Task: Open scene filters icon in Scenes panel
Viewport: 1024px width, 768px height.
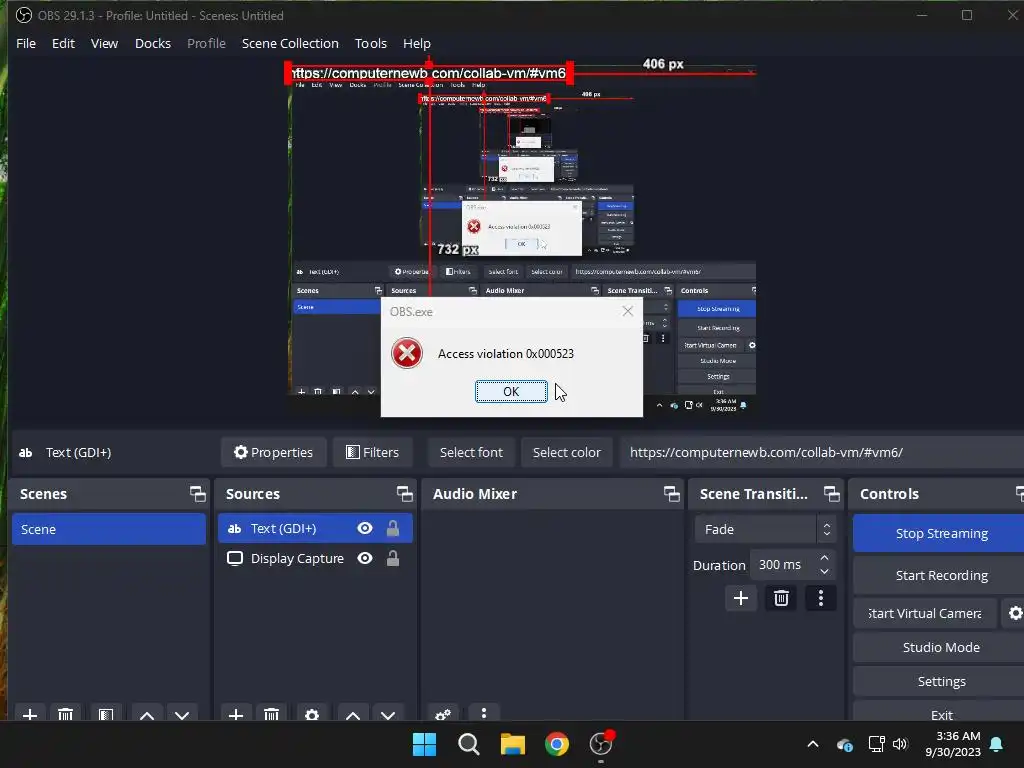Action: 106,714
